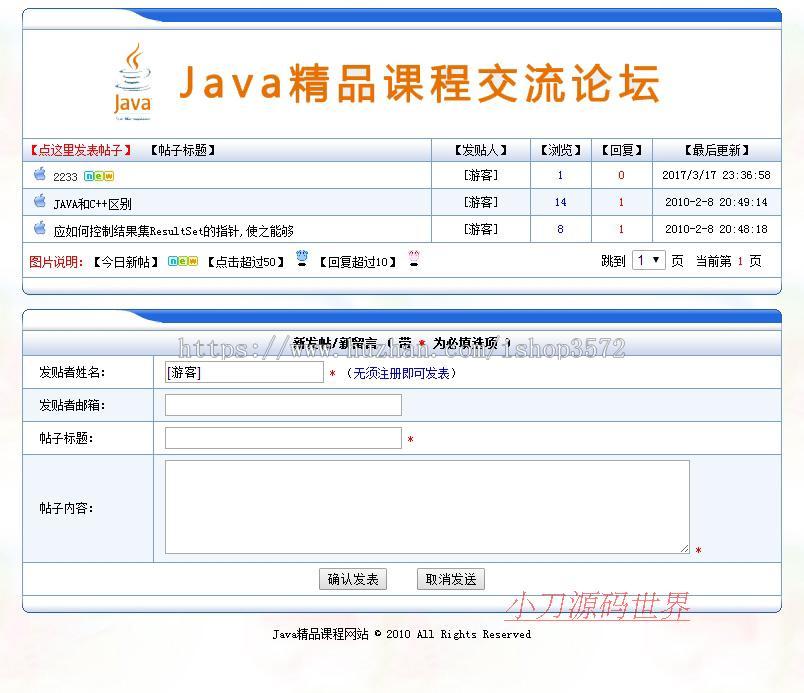
Task: Click inside the 帖子内容 text area
Action: click(x=427, y=506)
